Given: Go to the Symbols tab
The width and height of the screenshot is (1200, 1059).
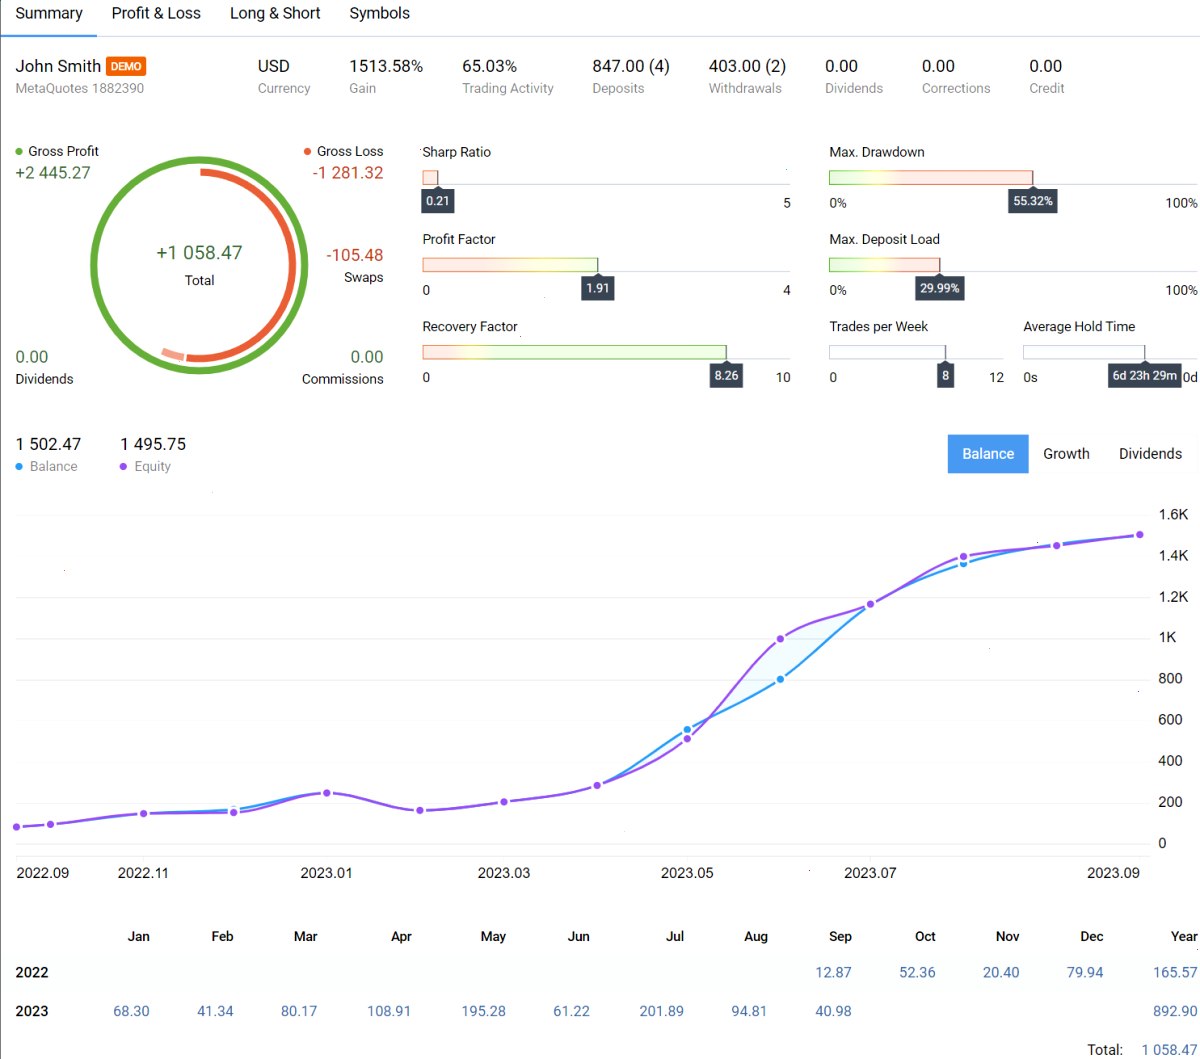Looking at the screenshot, I should pos(379,14).
